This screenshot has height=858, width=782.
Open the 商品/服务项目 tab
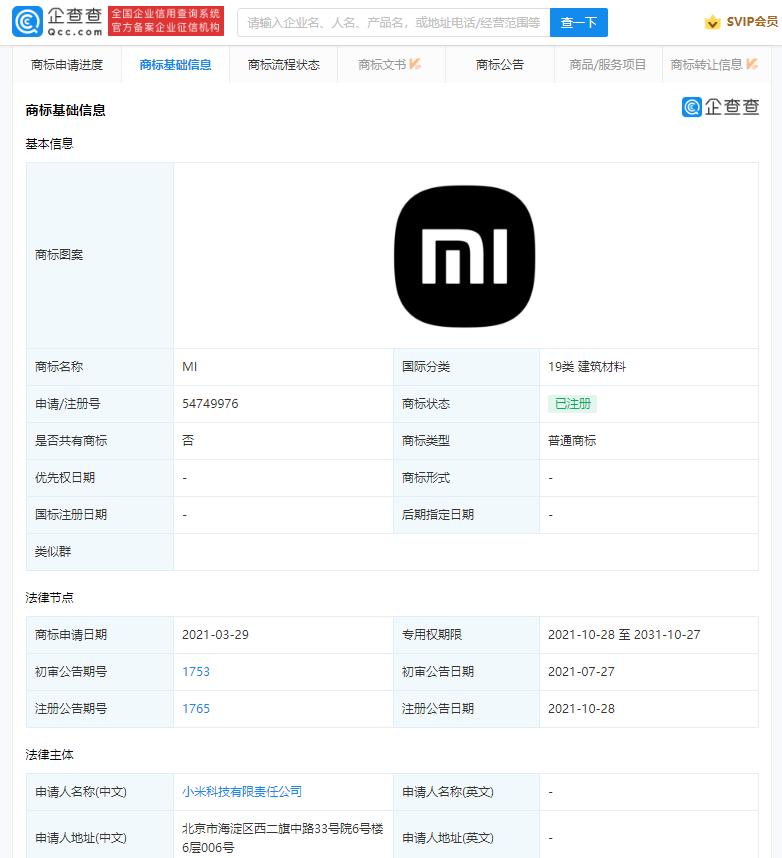point(607,65)
